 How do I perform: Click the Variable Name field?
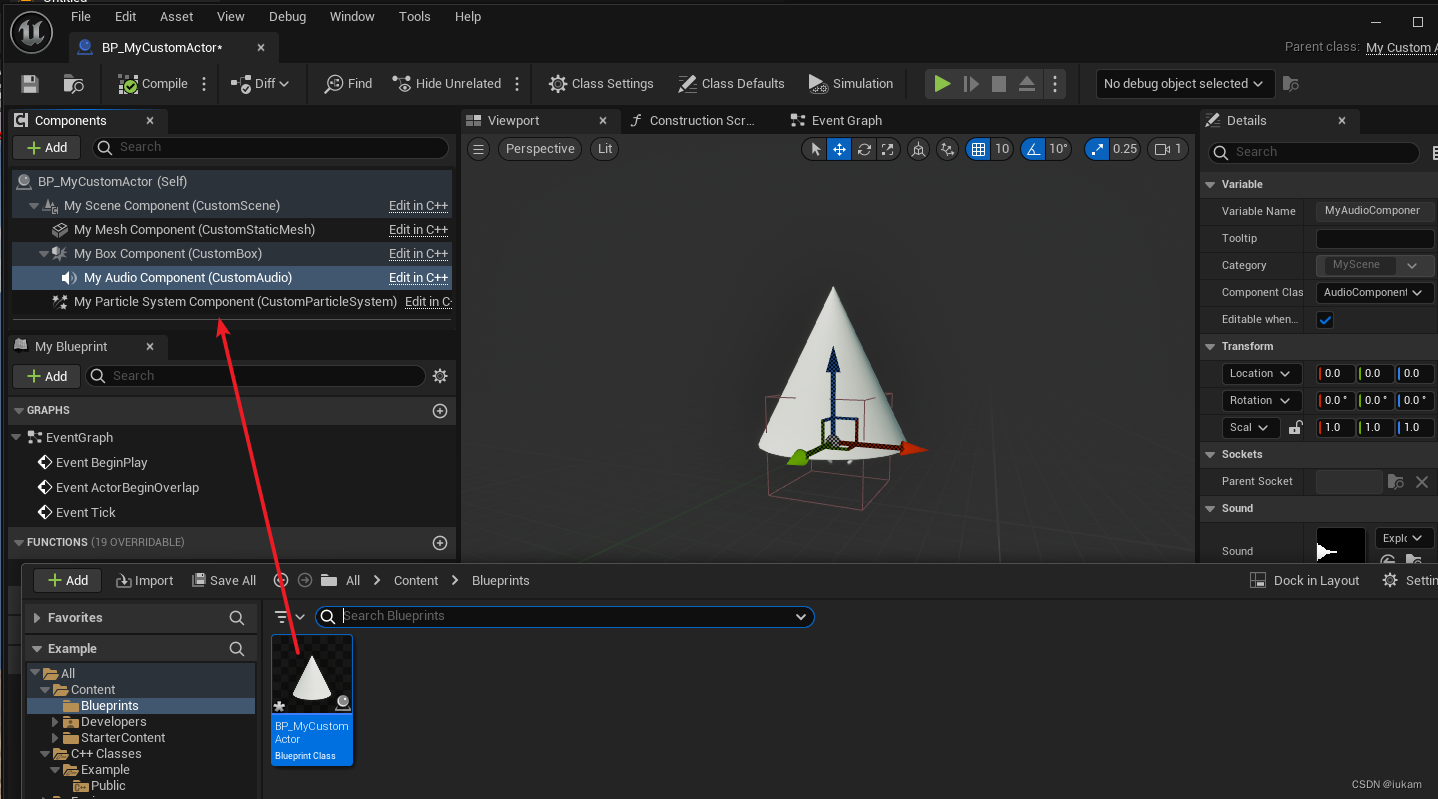pyautogui.click(x=1375, y=211)
